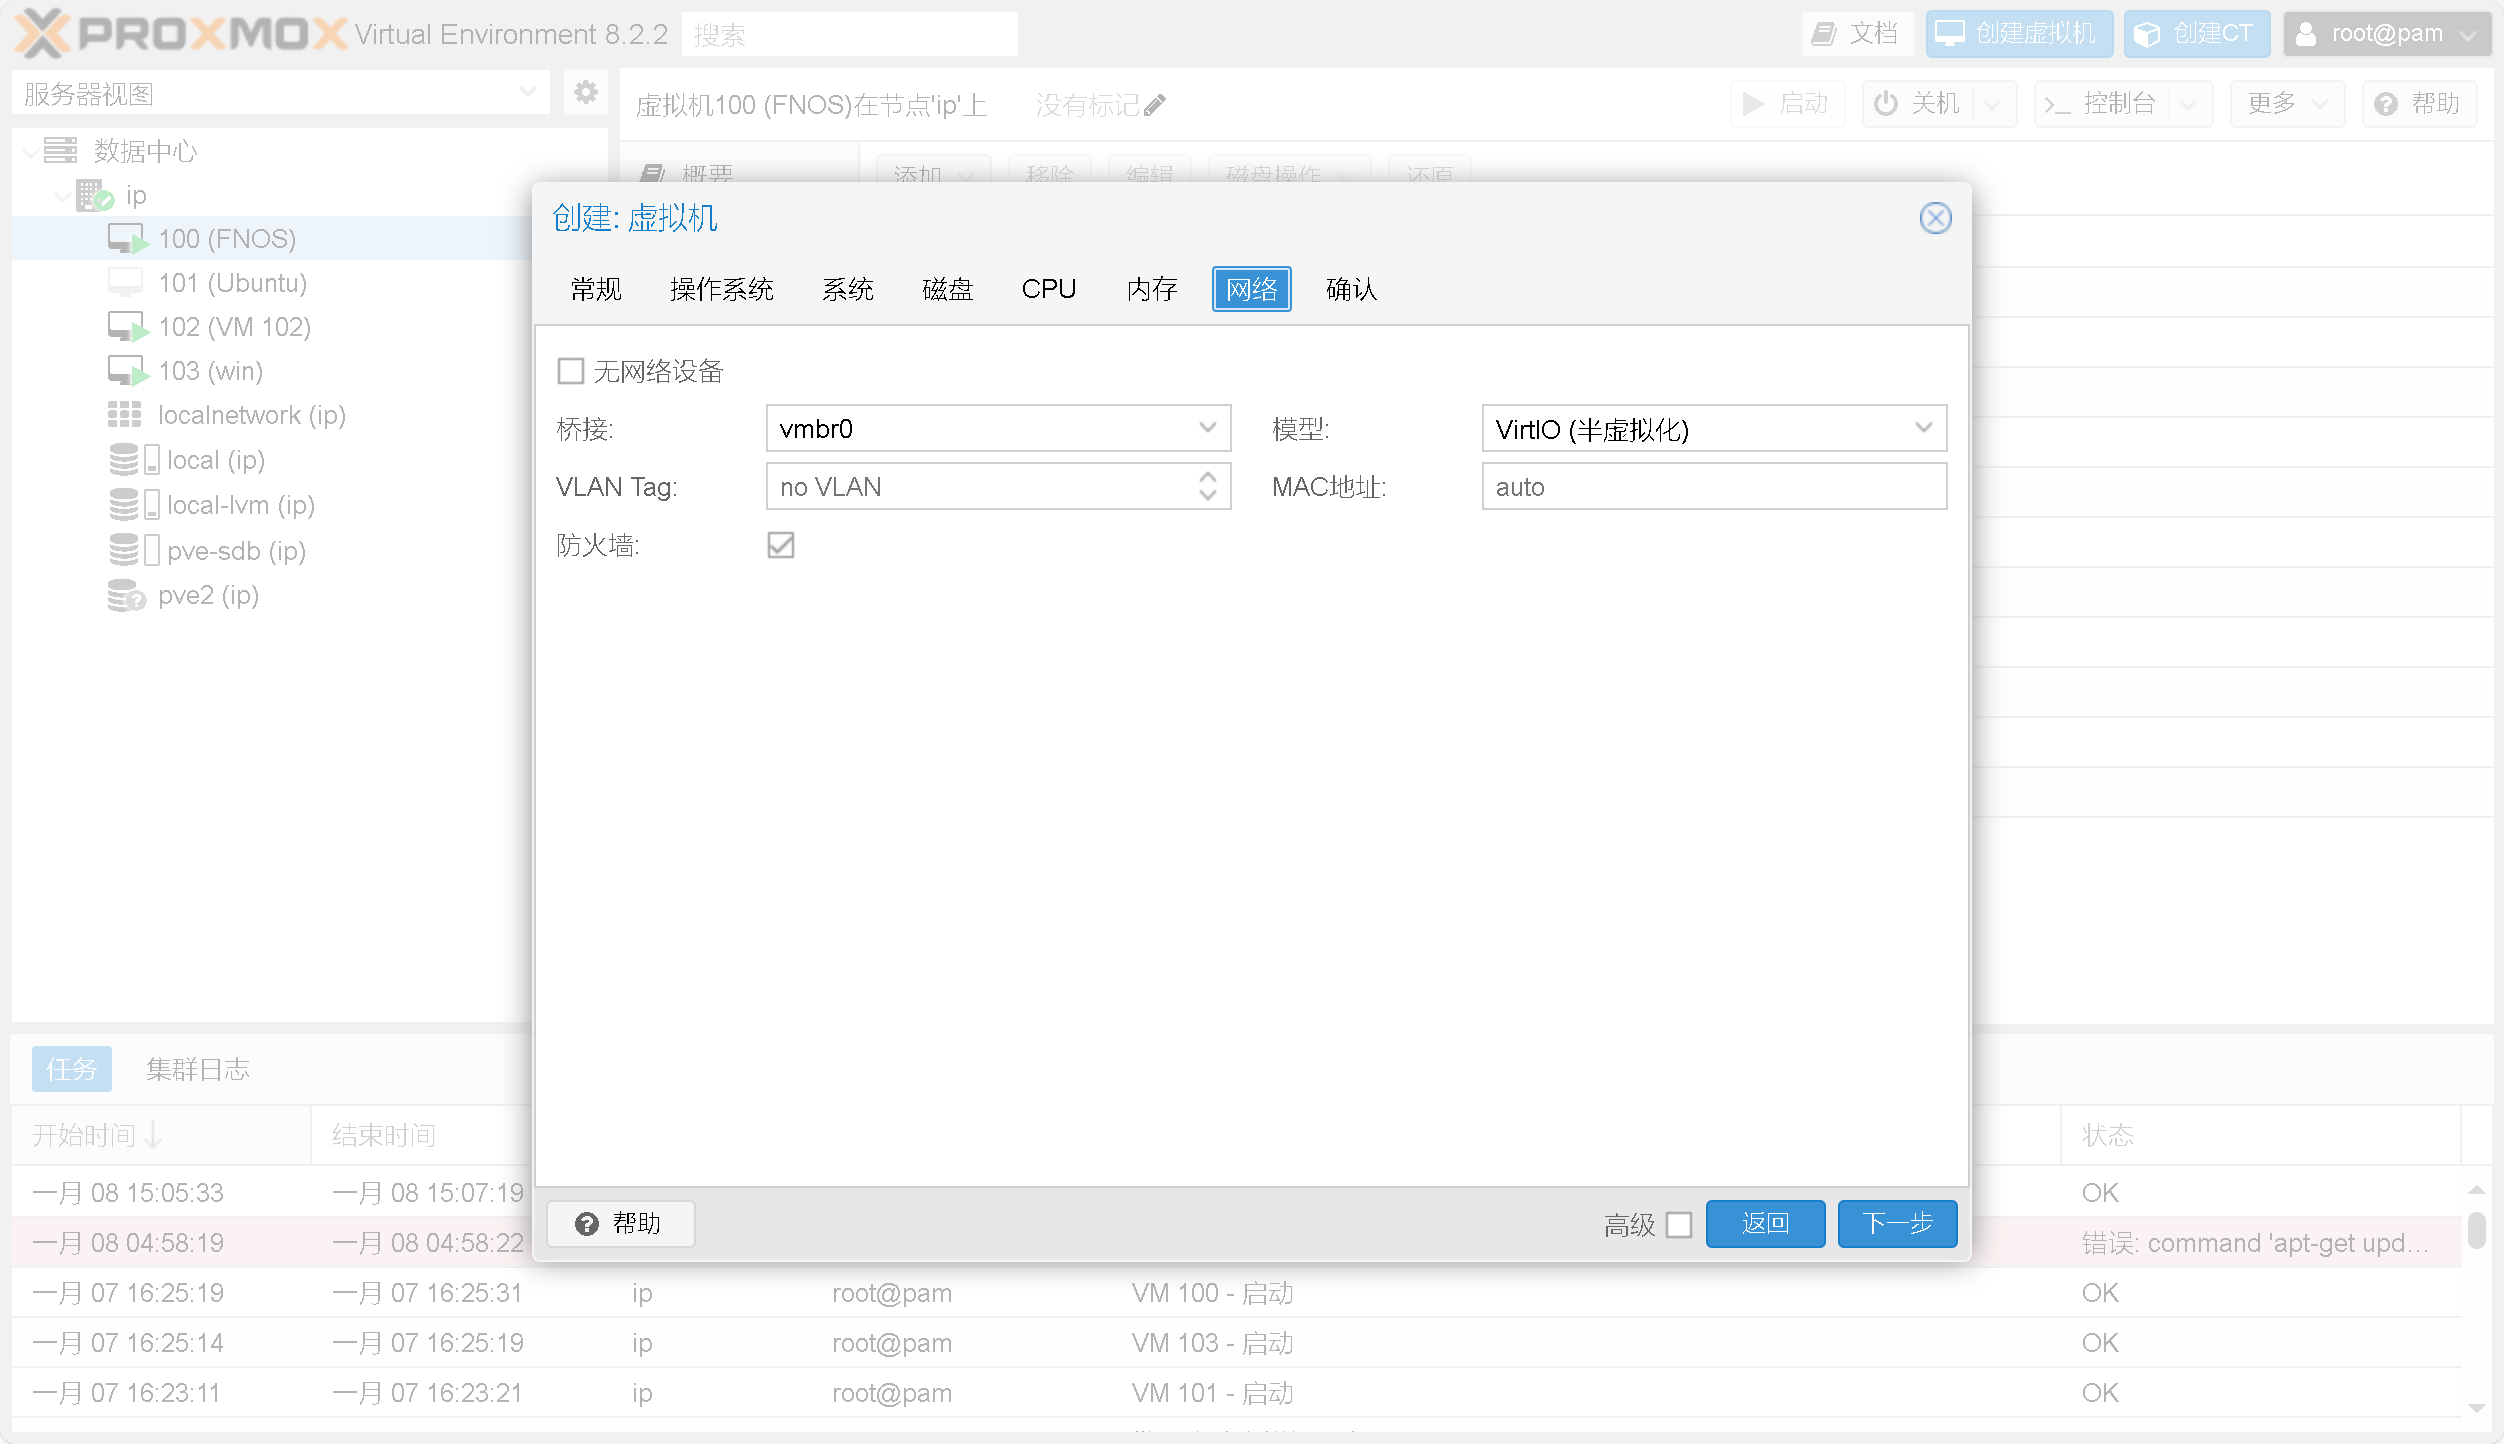Toggle the '无网络设备' checkbox
Image resolution: width=2504 pixels, height=1444 pixels.
571,372
